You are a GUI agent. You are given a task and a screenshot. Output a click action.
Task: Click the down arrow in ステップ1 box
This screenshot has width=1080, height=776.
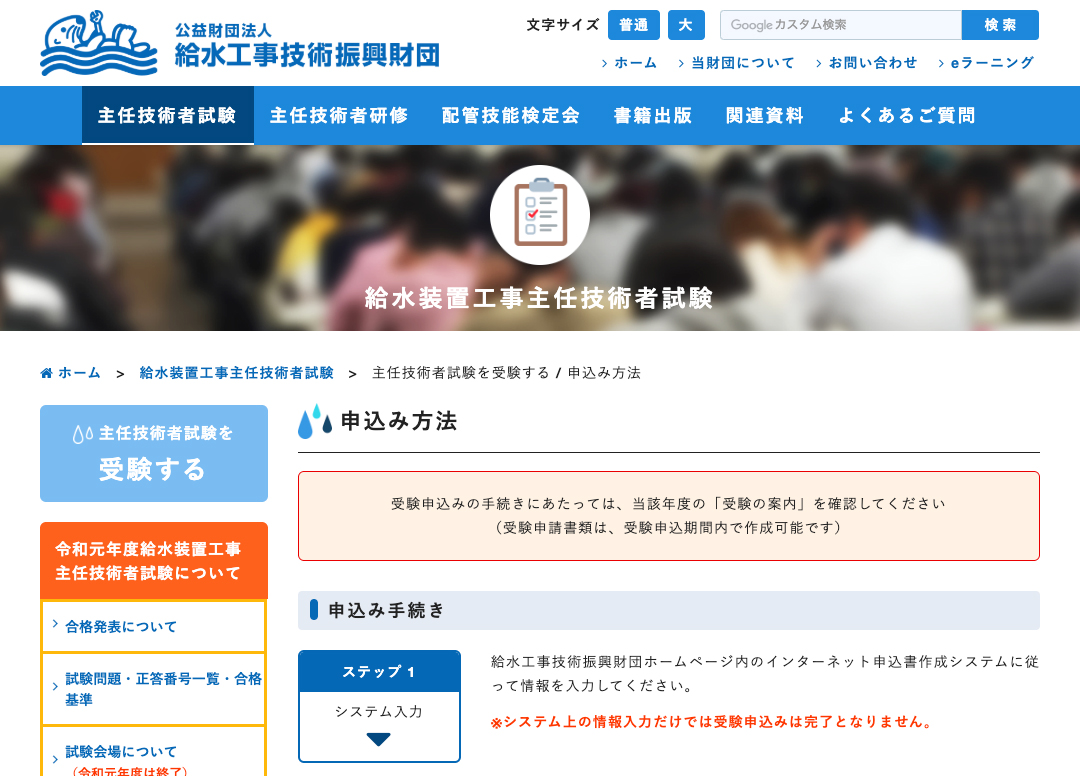point(379,740)
